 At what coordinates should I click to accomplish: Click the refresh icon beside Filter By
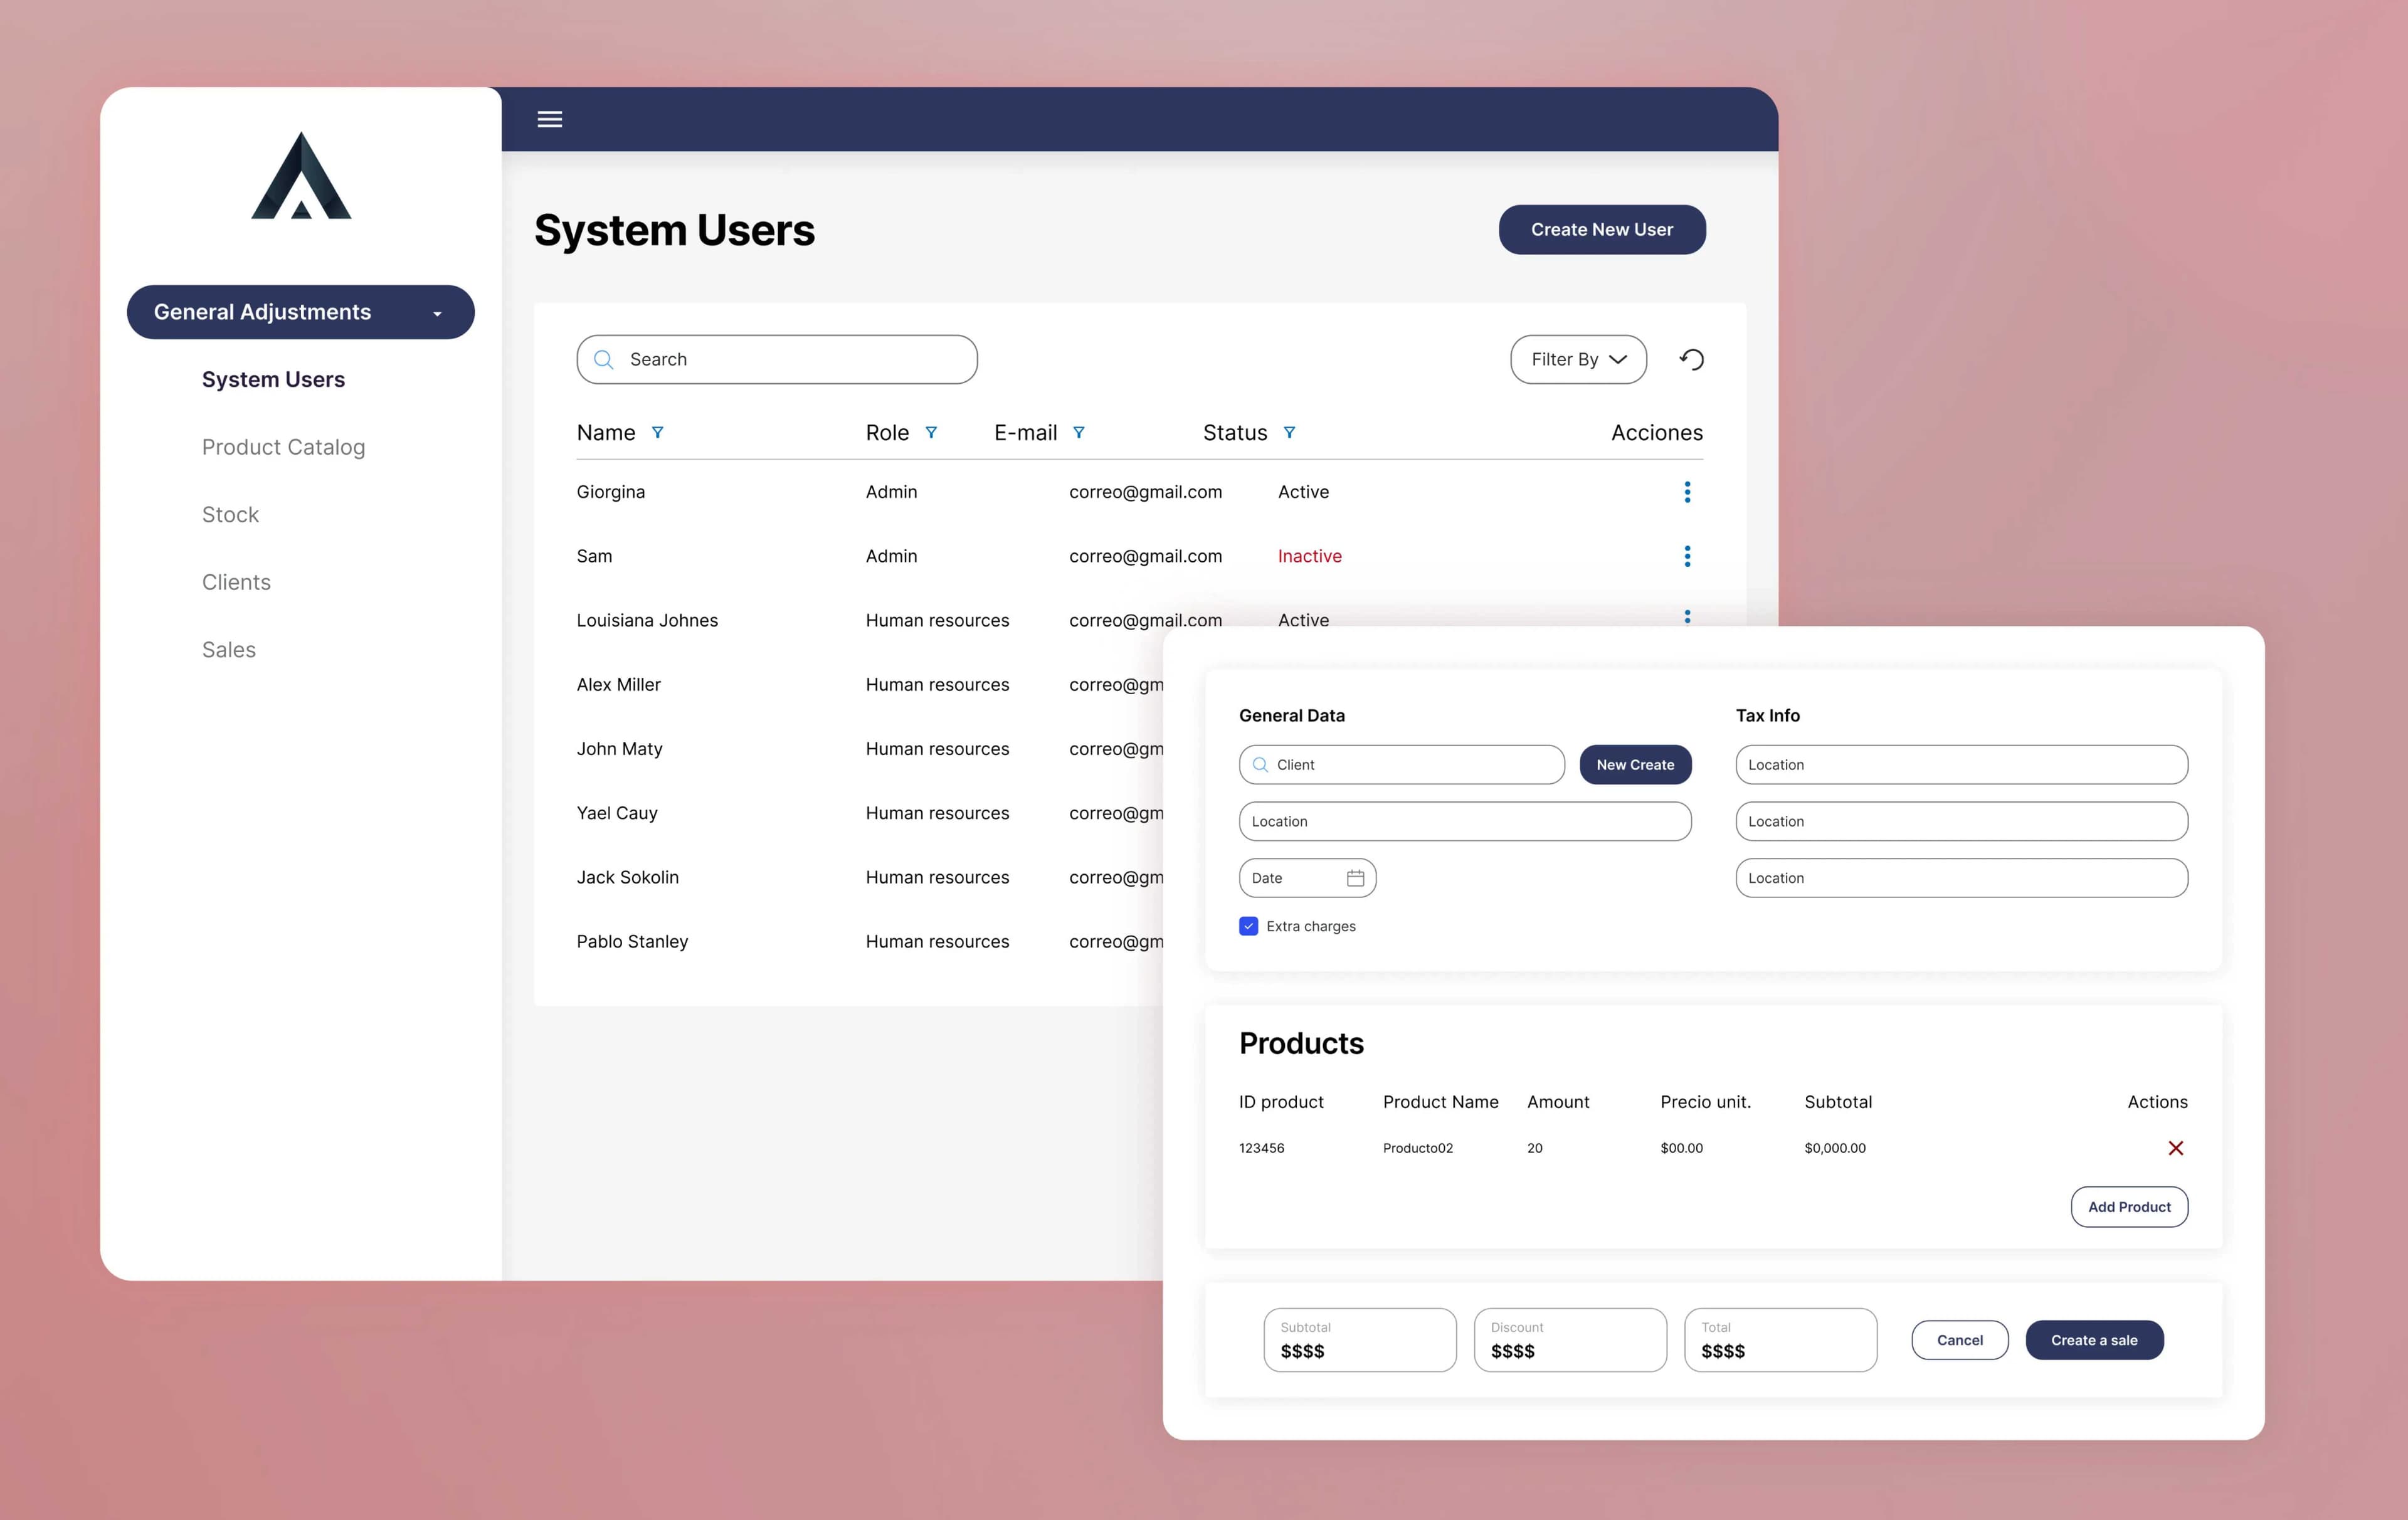1692,359
